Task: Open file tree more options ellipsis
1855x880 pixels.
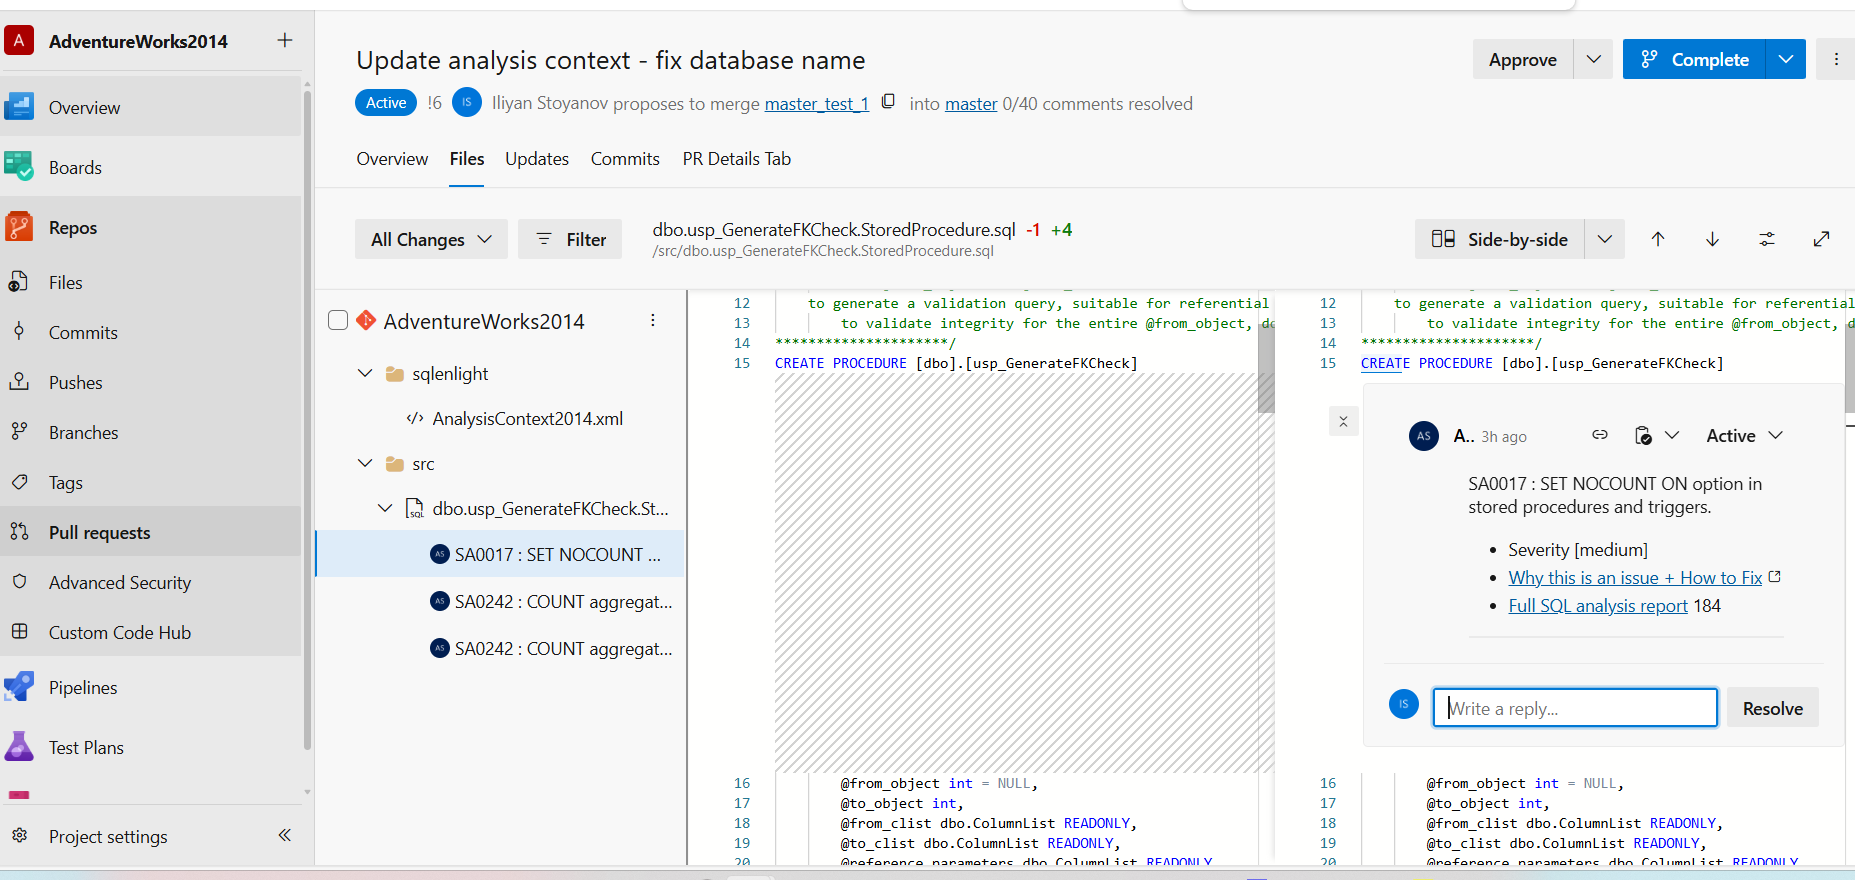Action: click(653, 320)
